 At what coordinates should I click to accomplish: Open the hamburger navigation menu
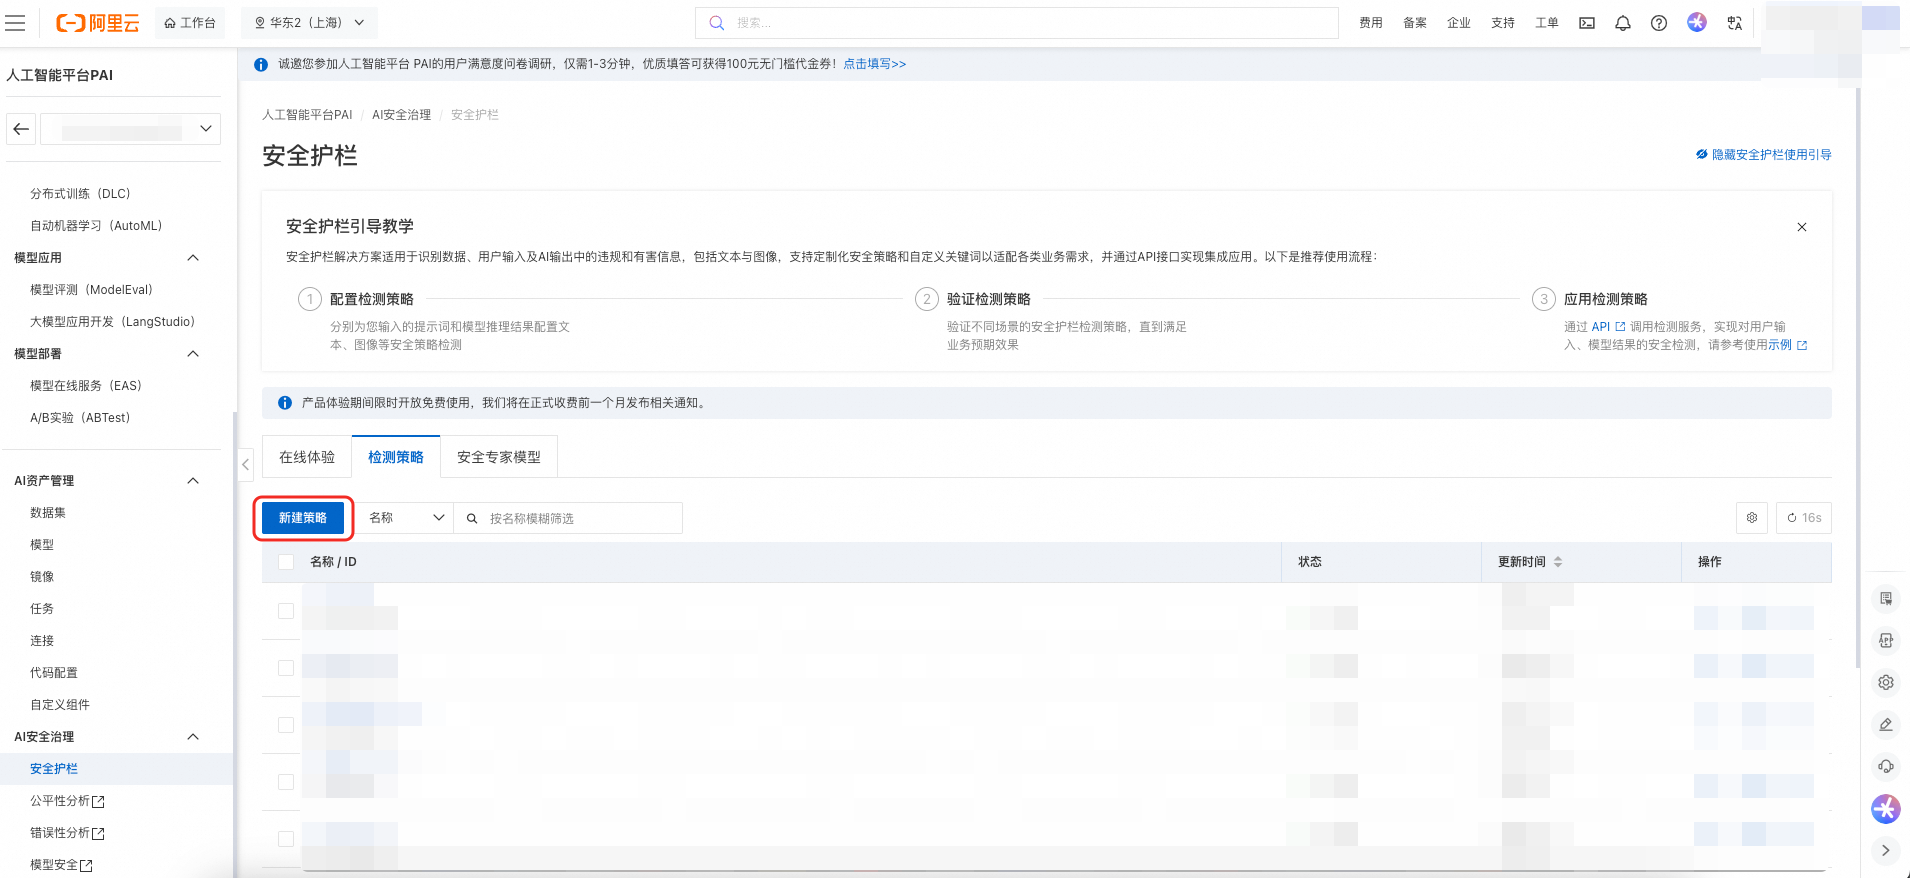click(15, 22)
